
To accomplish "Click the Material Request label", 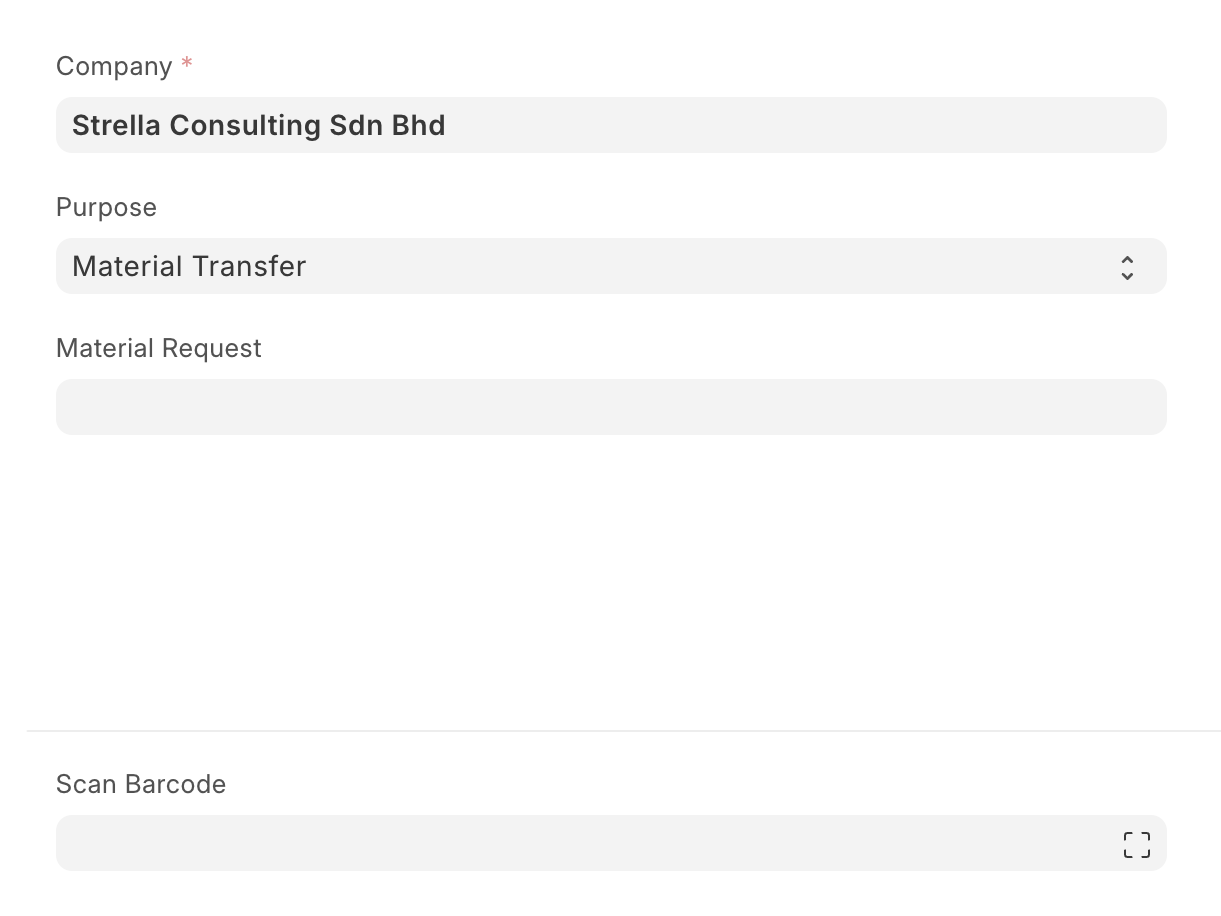I will tap(158, 348).
